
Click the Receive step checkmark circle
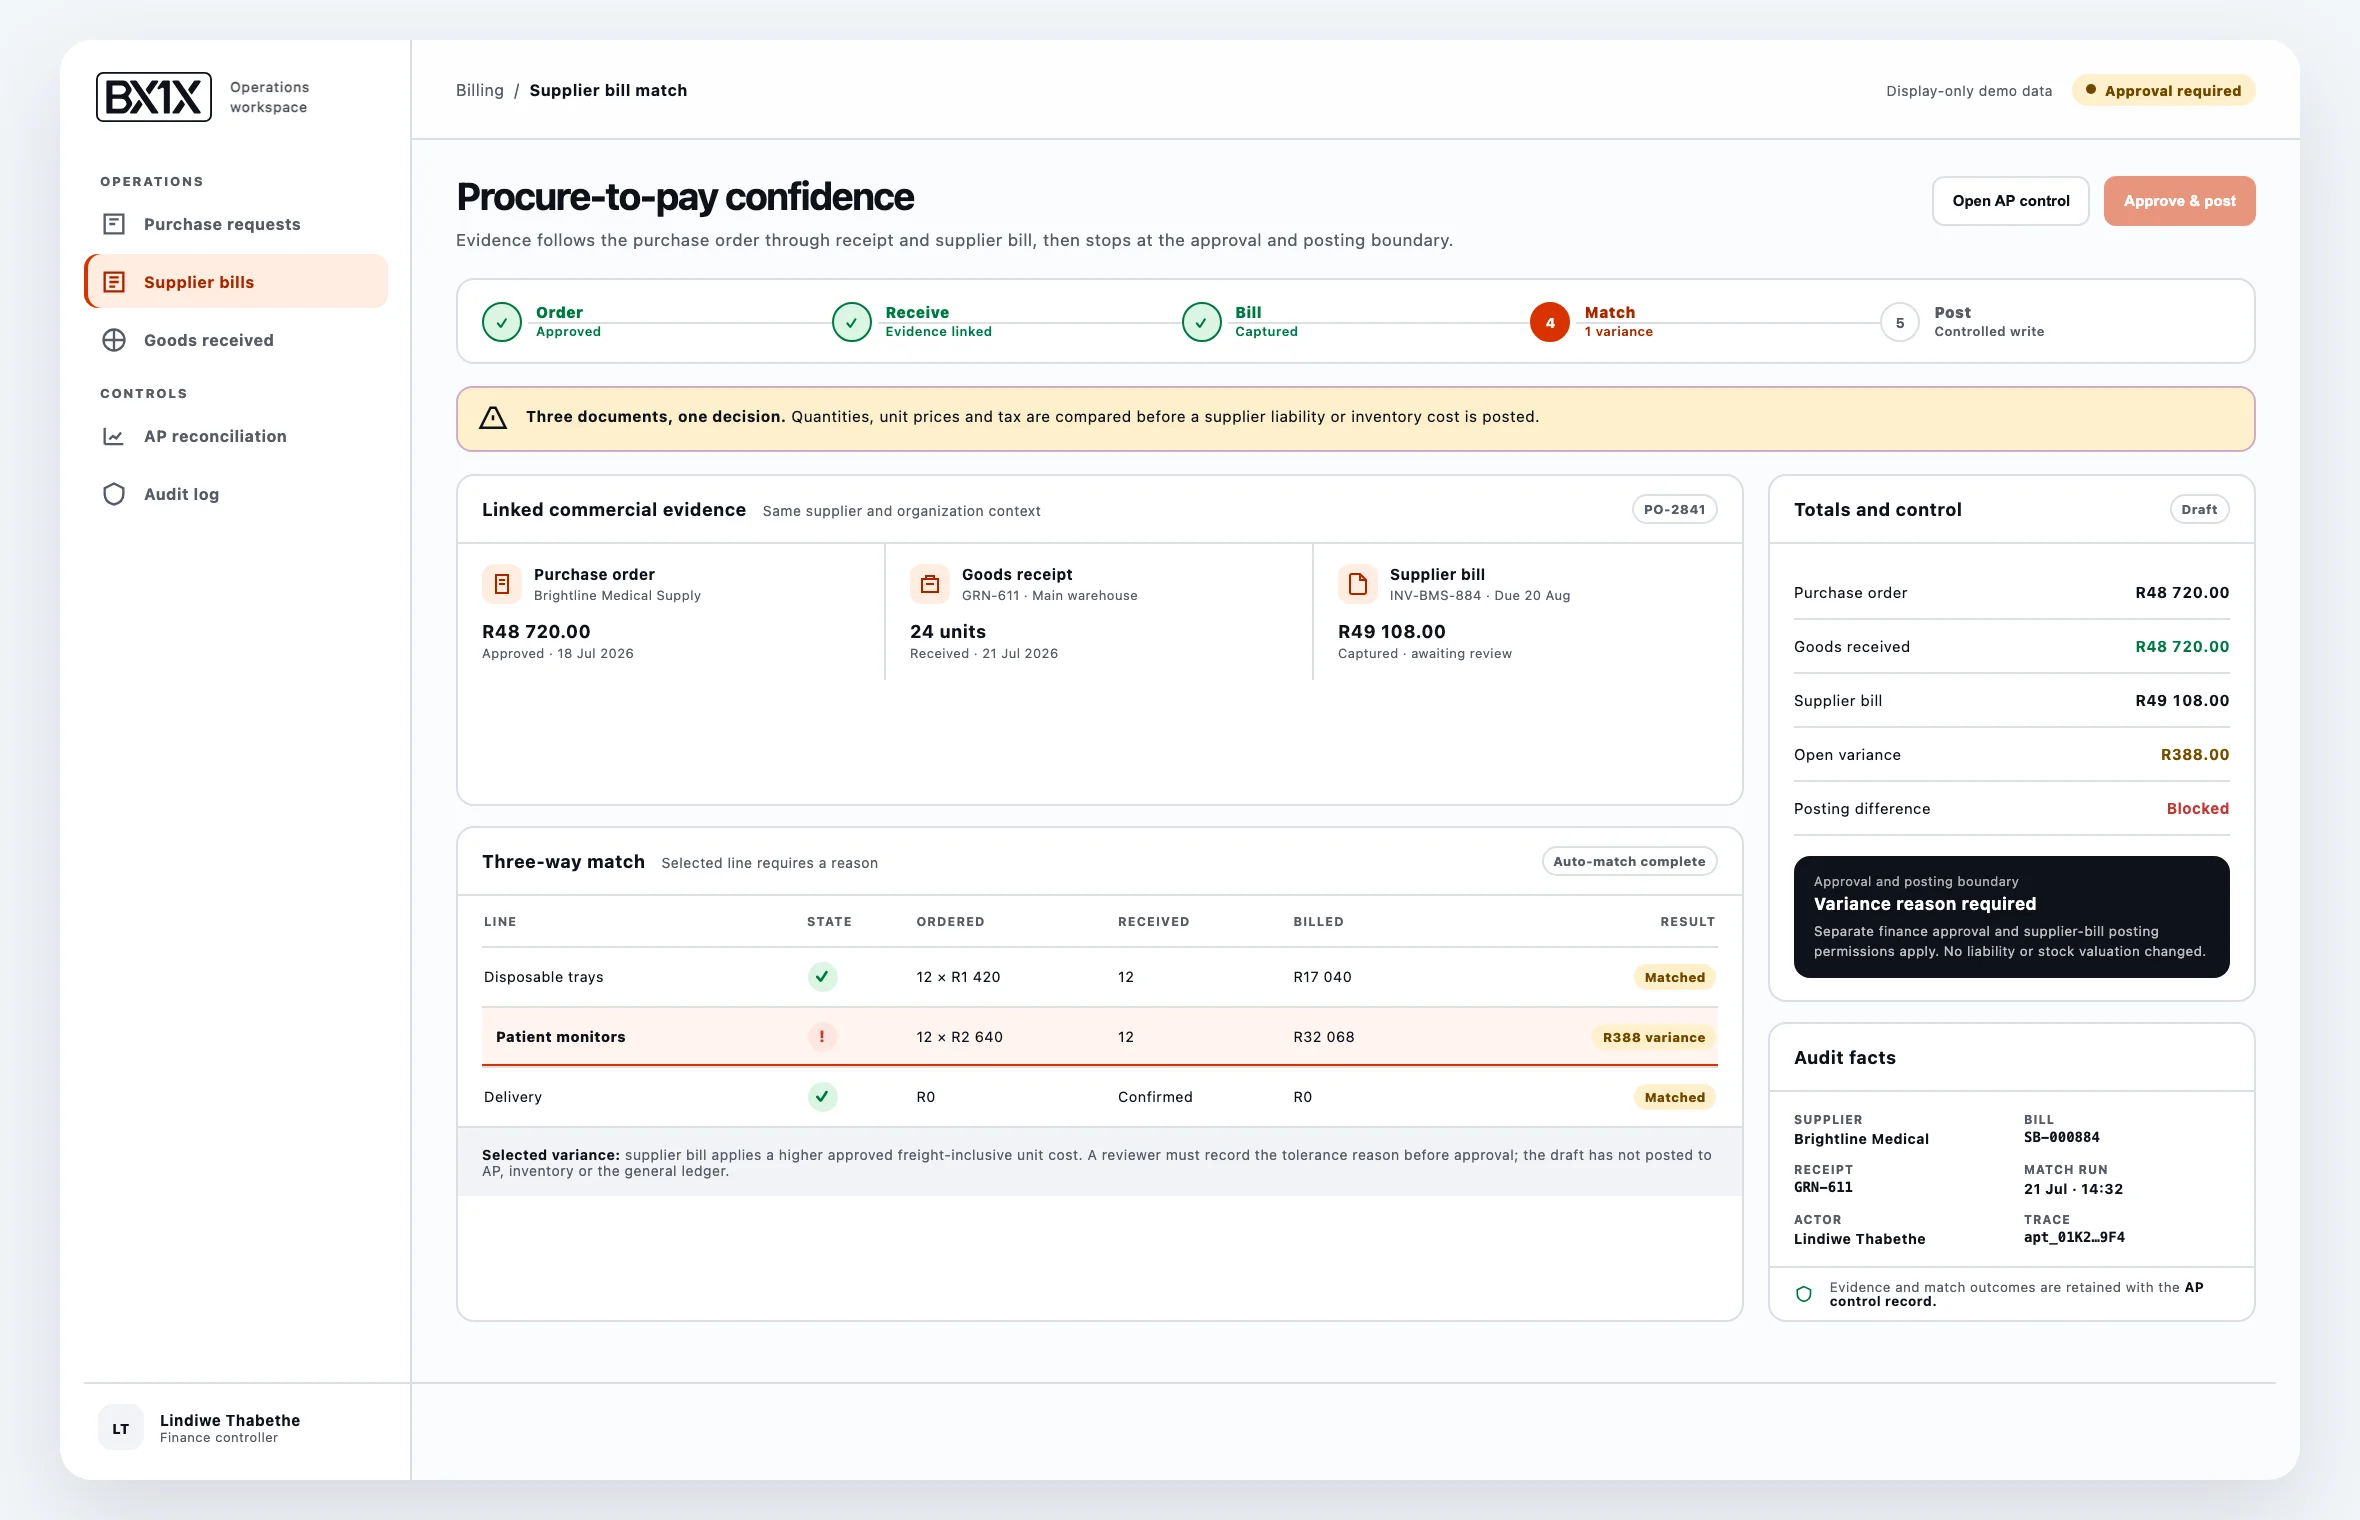click(852, 322)
